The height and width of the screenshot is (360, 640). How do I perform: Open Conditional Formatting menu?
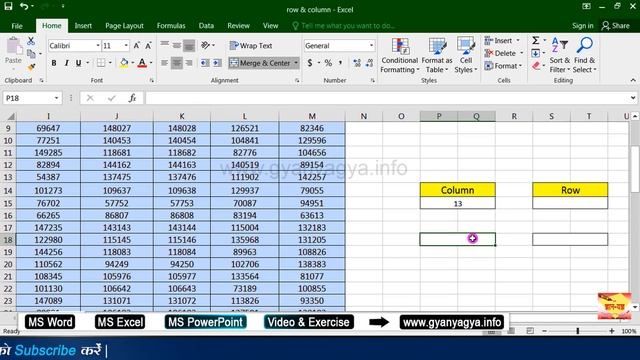(400, 56)
